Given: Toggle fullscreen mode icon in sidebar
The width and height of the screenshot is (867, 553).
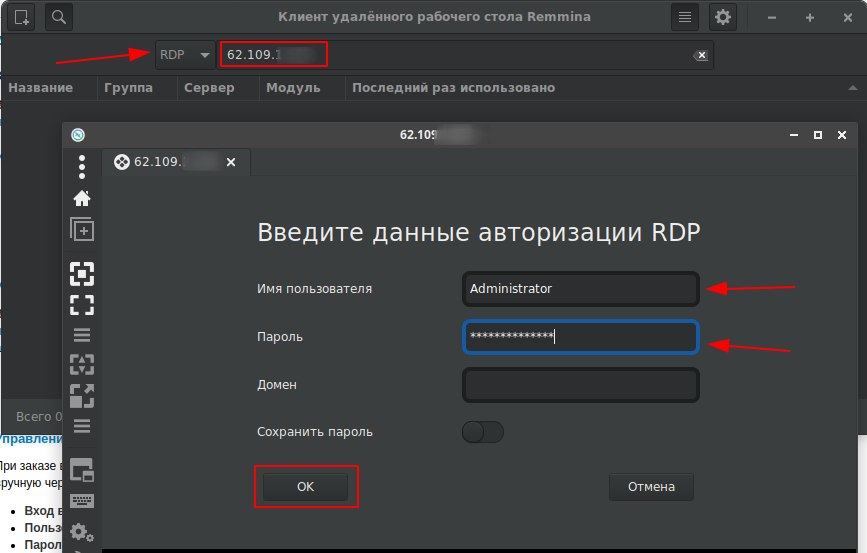Looking at the screenshot, I should 82,305.
